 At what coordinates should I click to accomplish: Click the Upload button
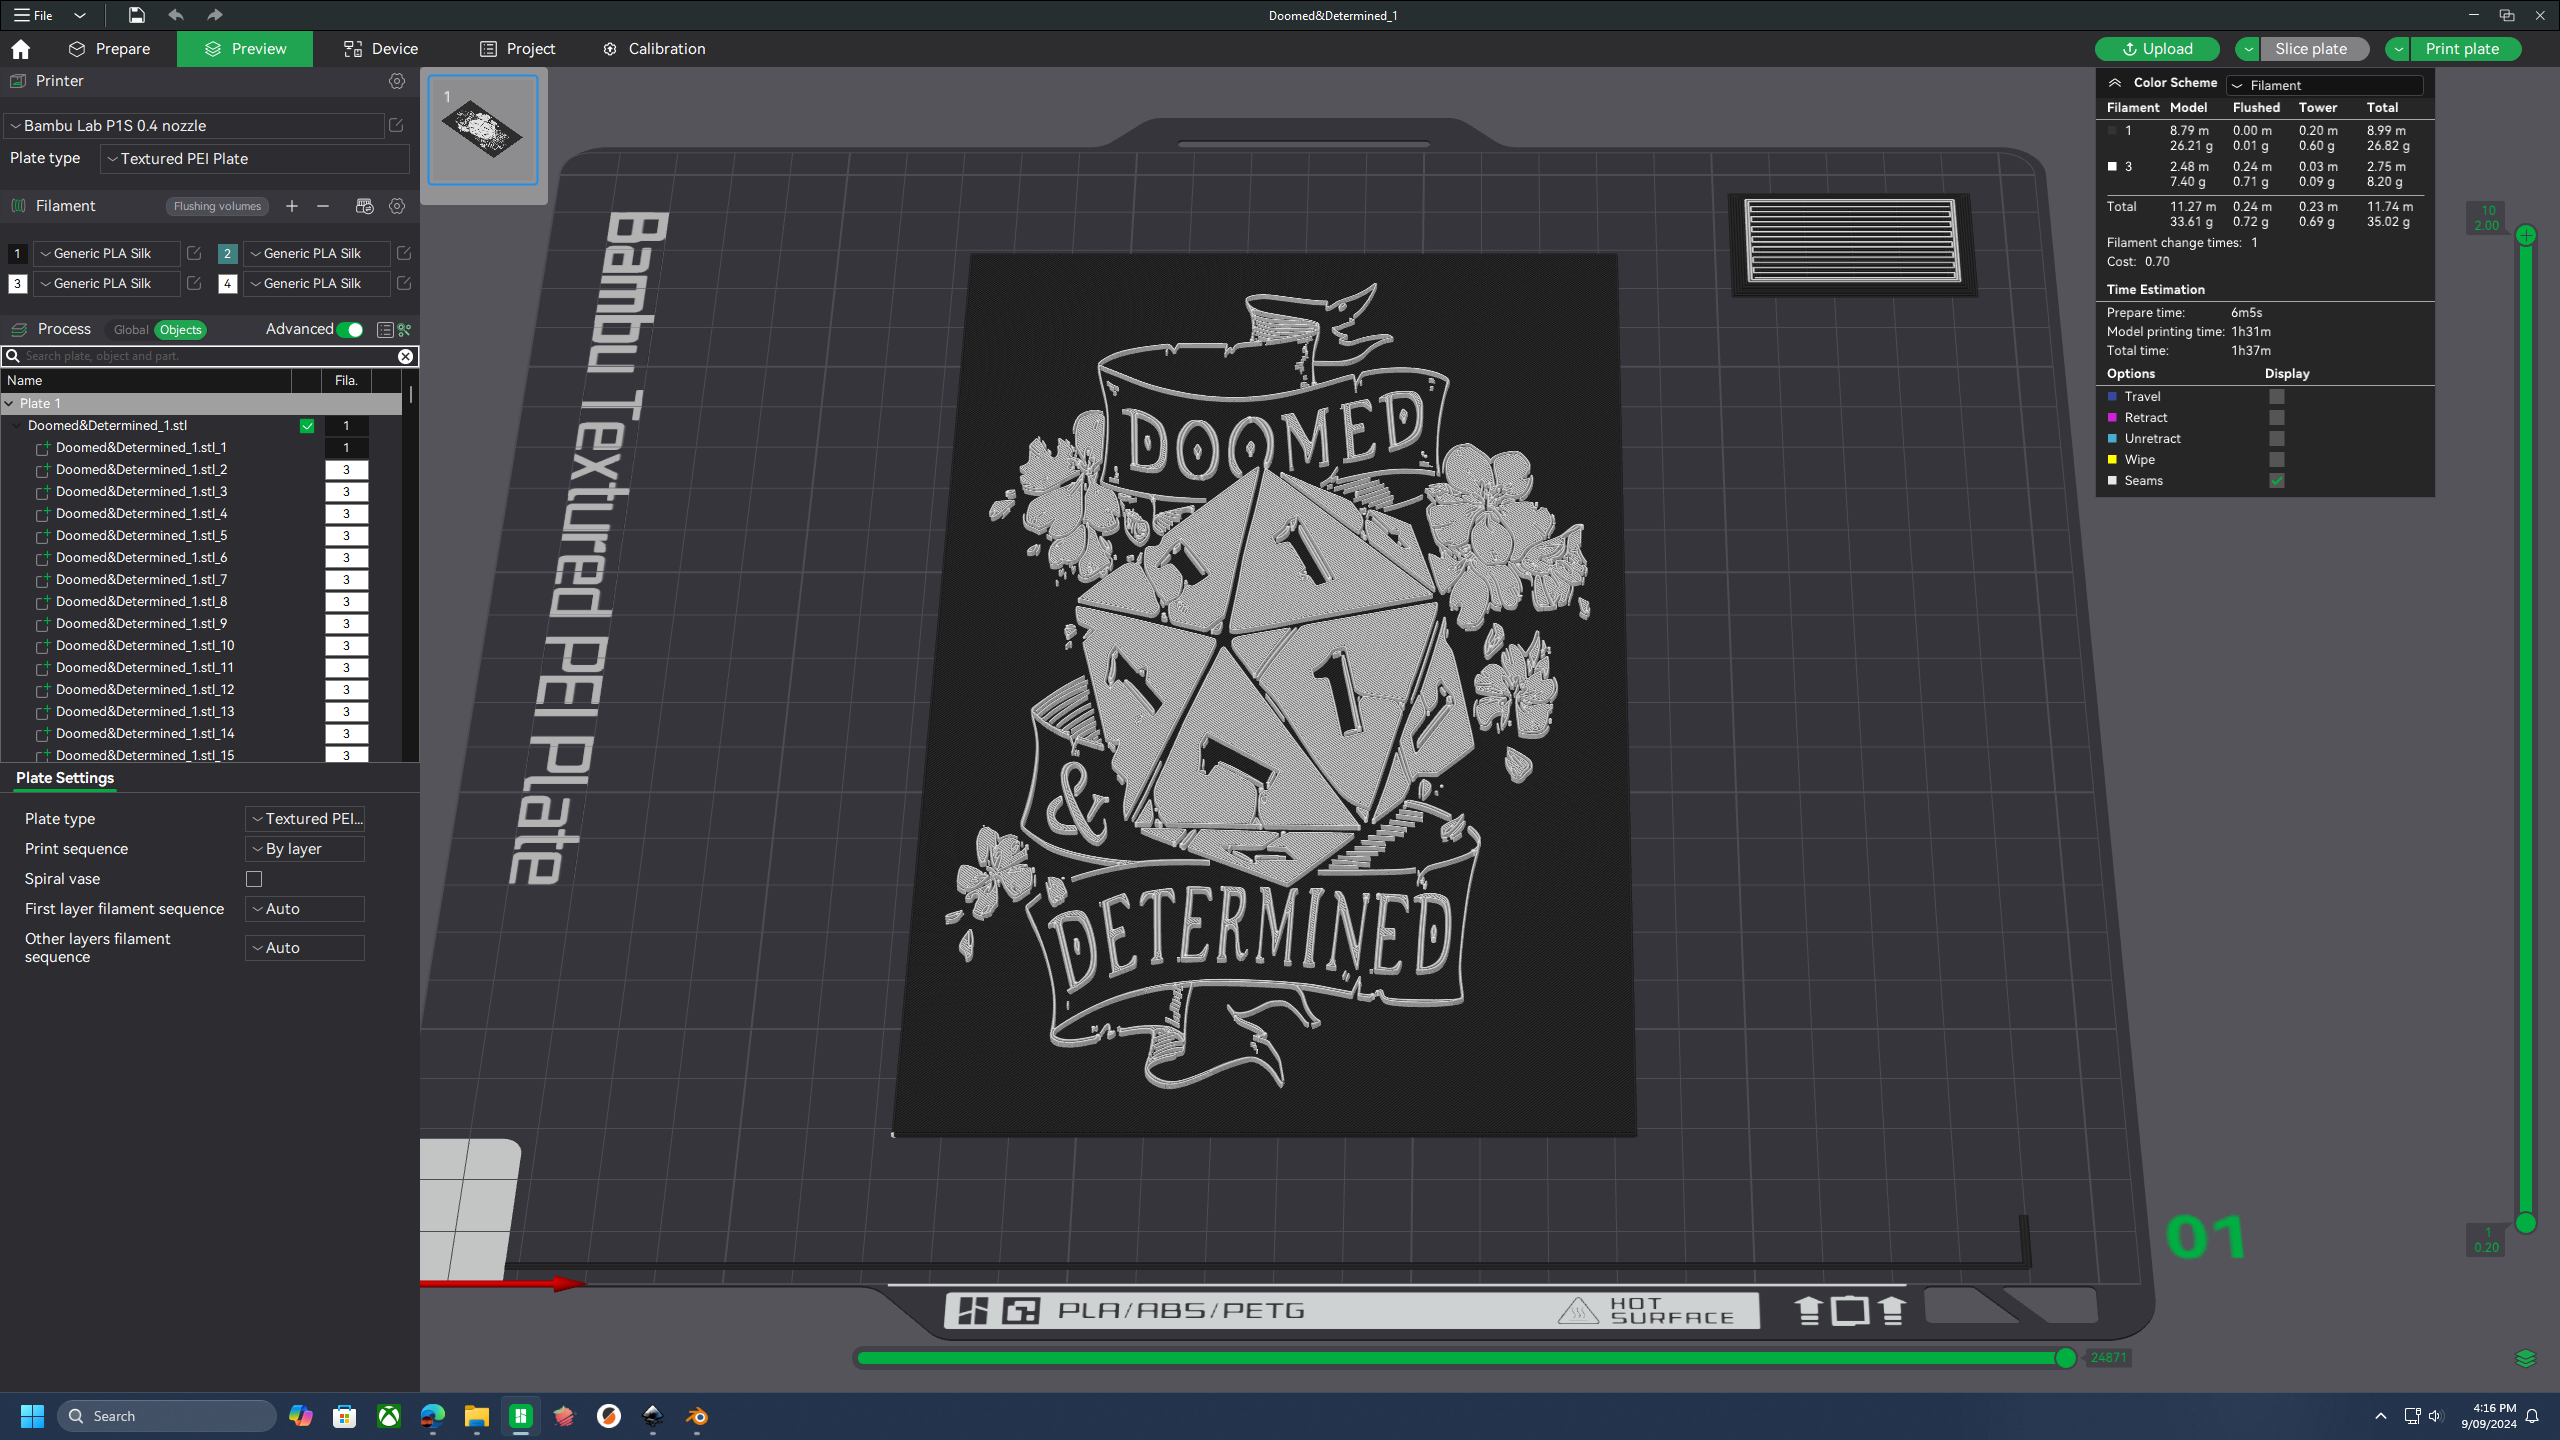[x=2157, y=49]
